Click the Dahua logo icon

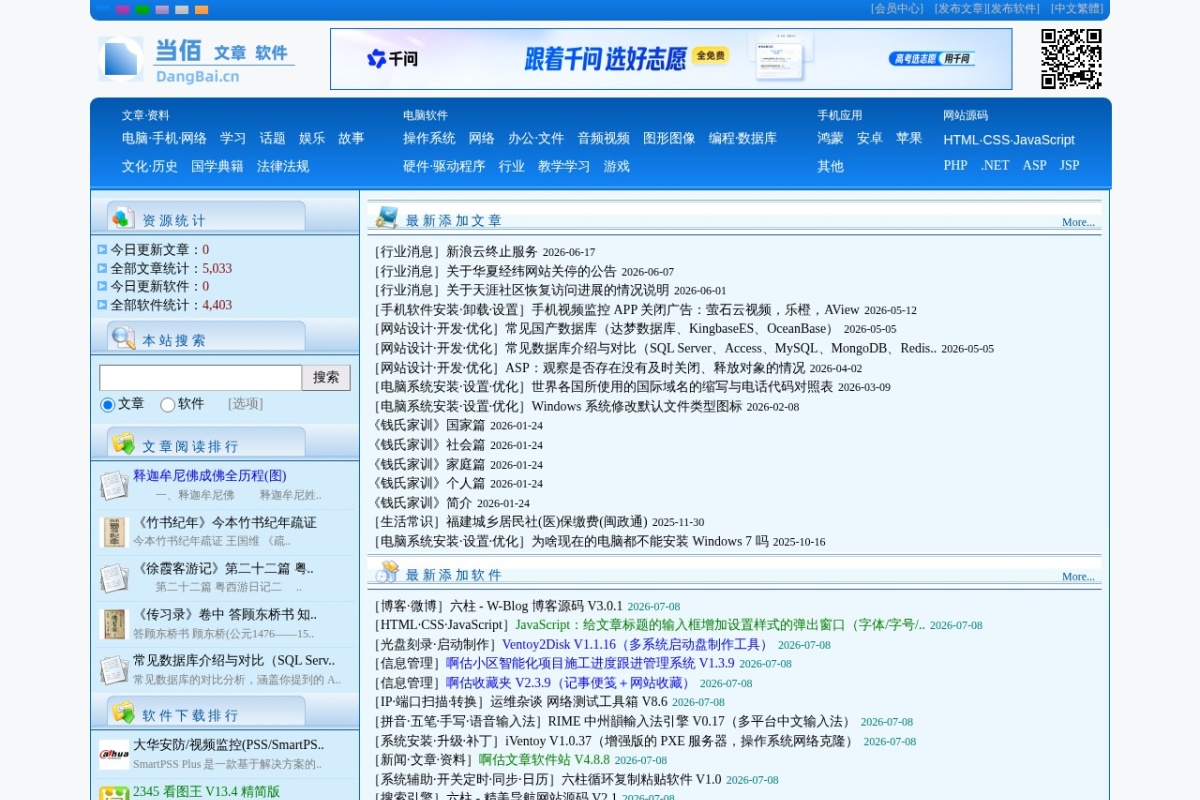click(x=114, y=754)
